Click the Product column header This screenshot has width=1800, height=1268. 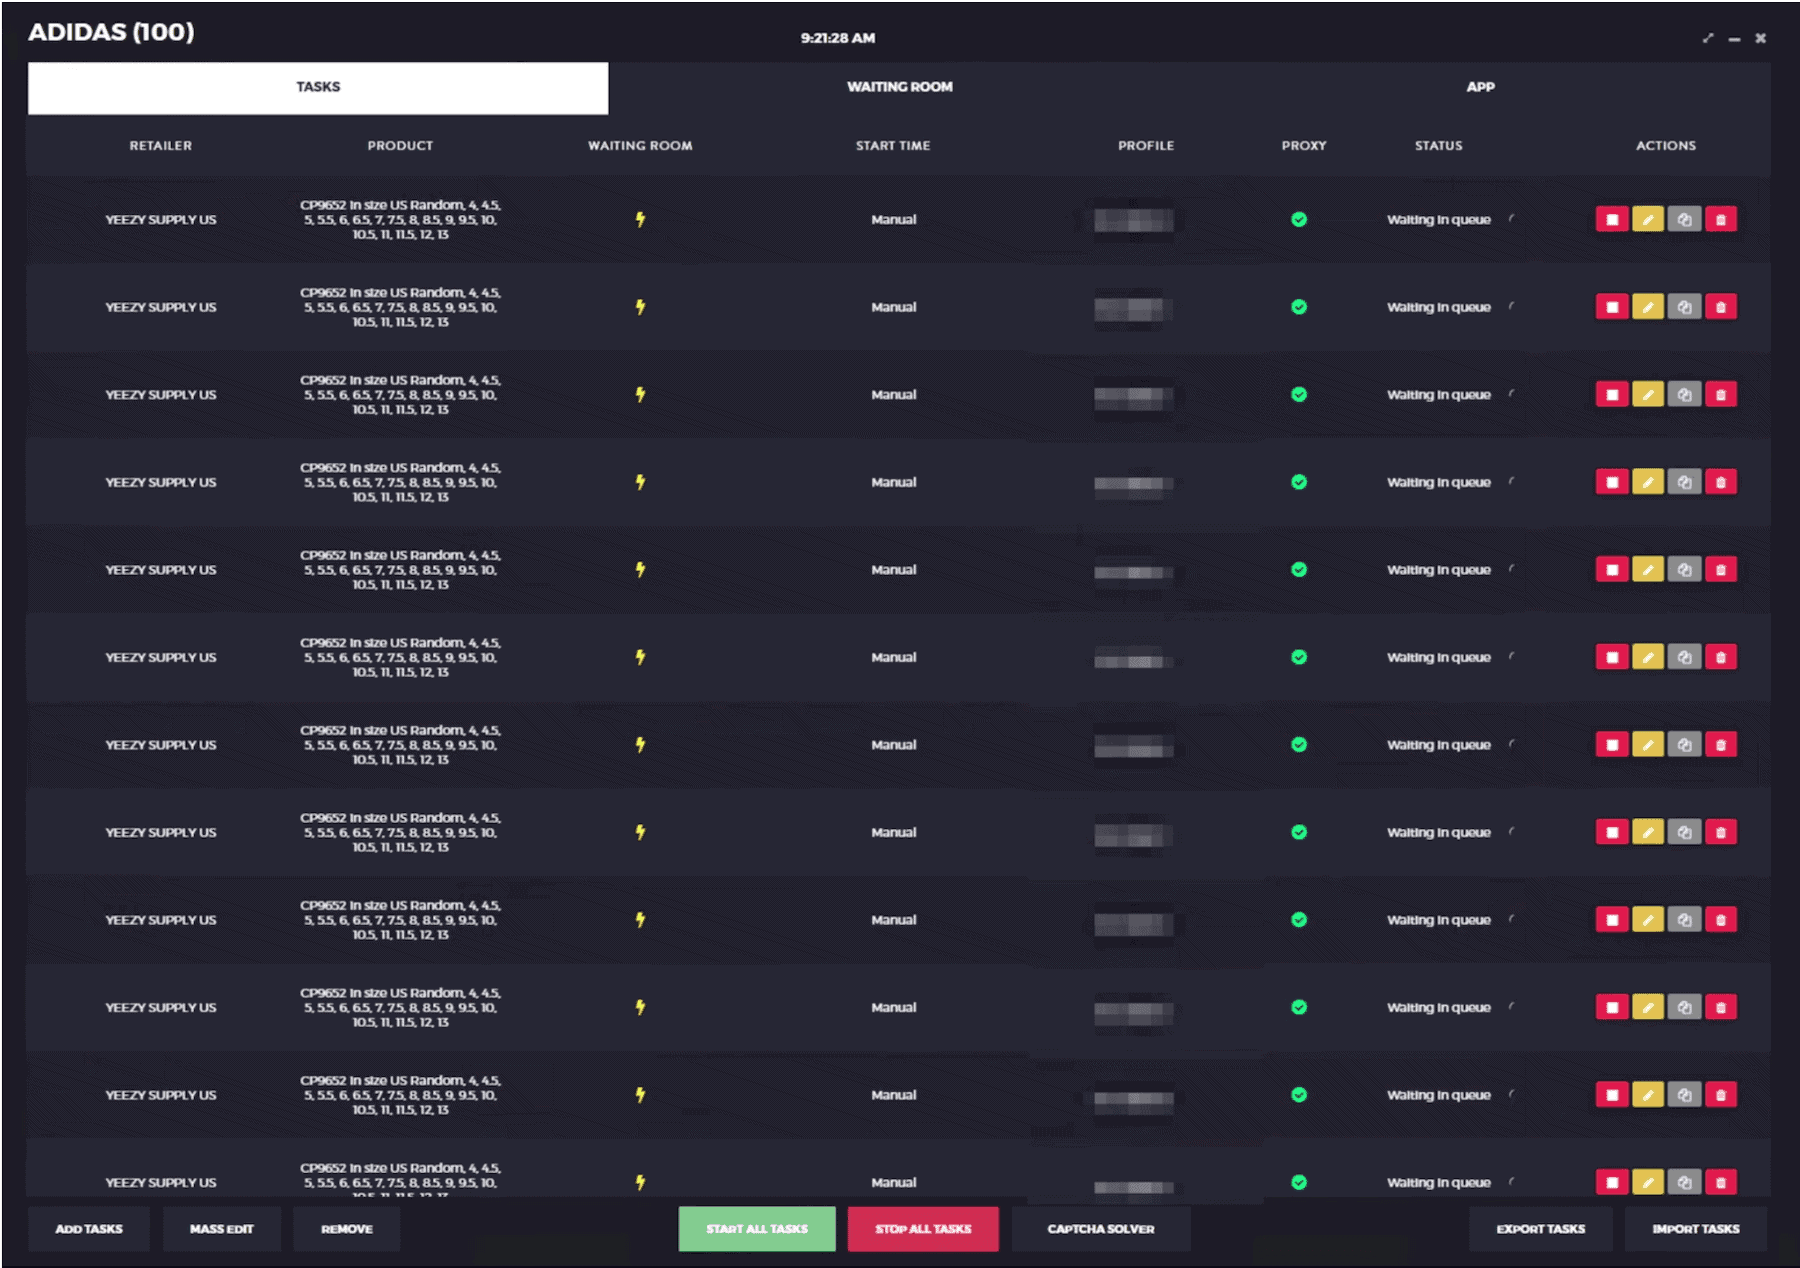click(400, 145)
